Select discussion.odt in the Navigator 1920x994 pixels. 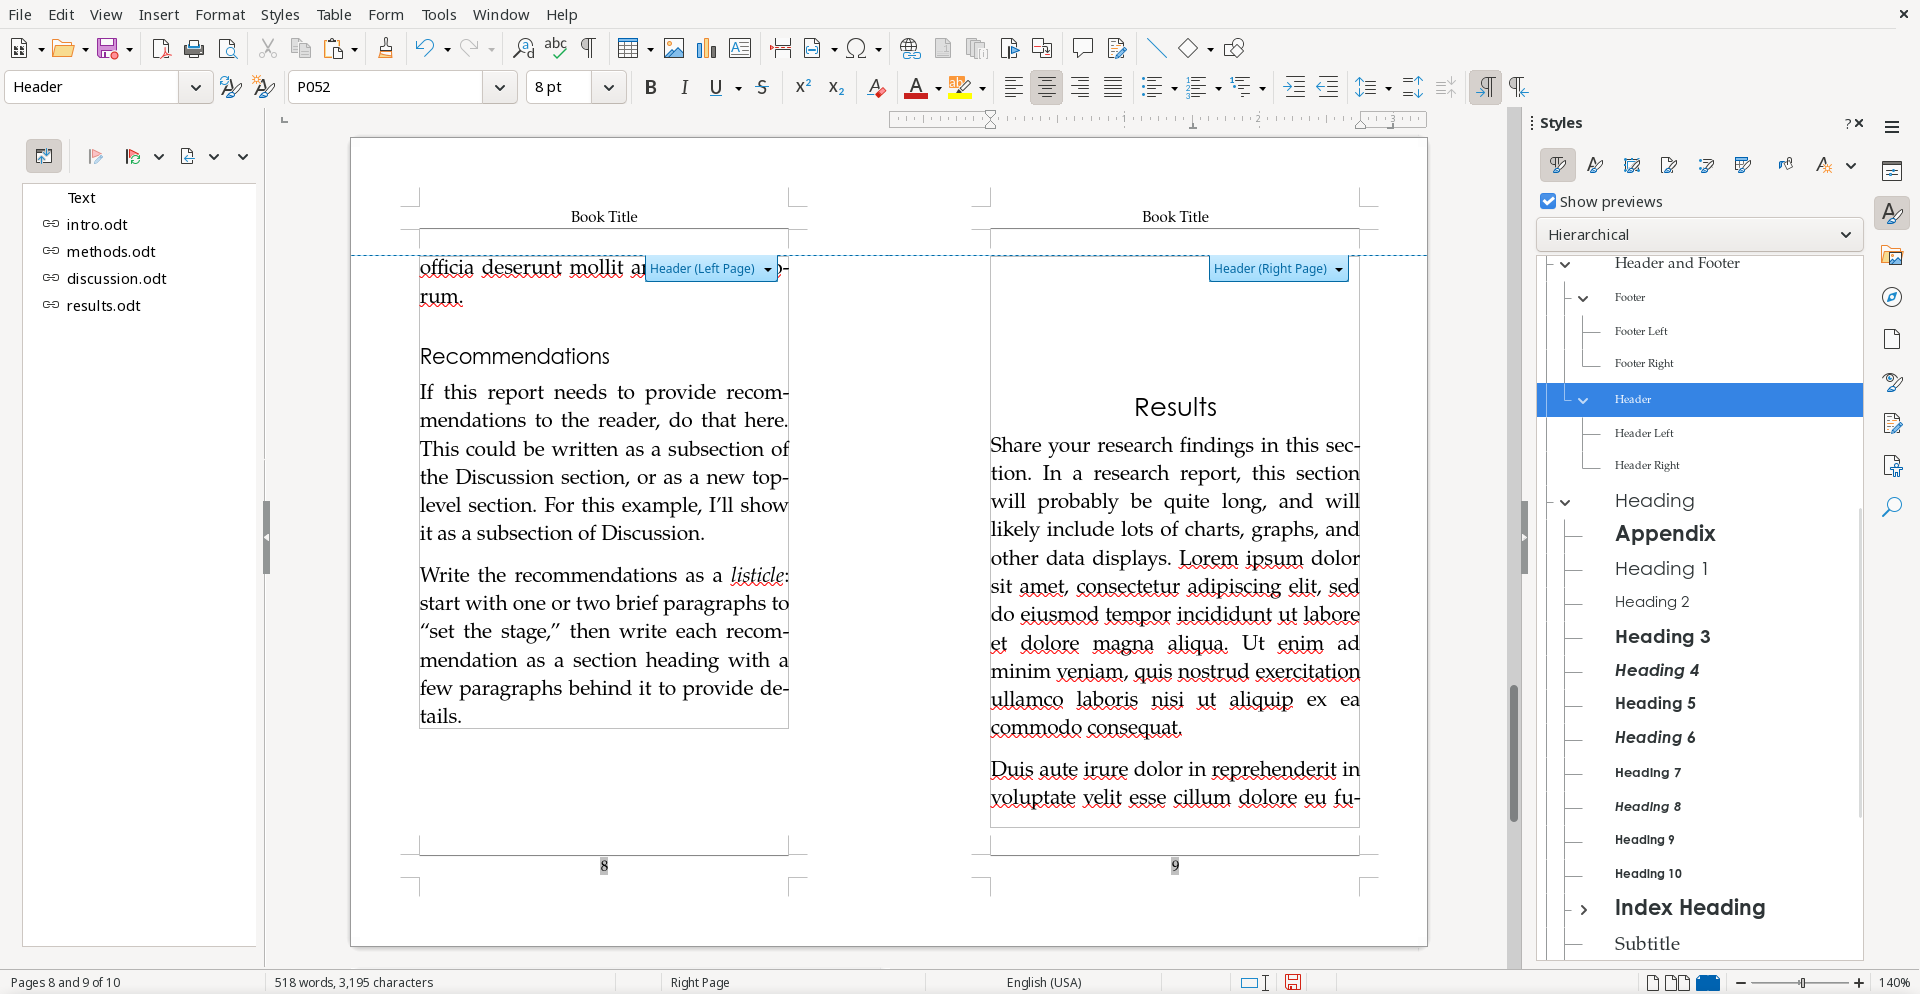(116, 279)
